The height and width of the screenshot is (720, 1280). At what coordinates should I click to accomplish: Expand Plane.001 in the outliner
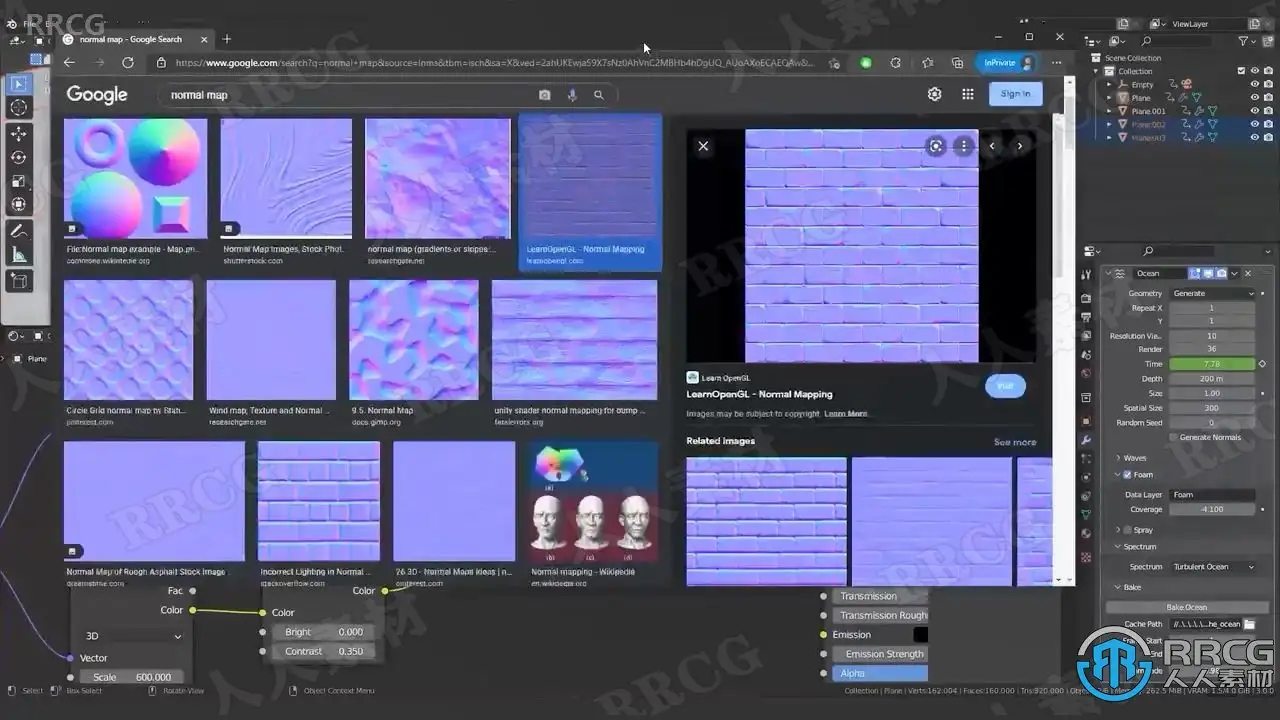click(x=1109, y=111)
